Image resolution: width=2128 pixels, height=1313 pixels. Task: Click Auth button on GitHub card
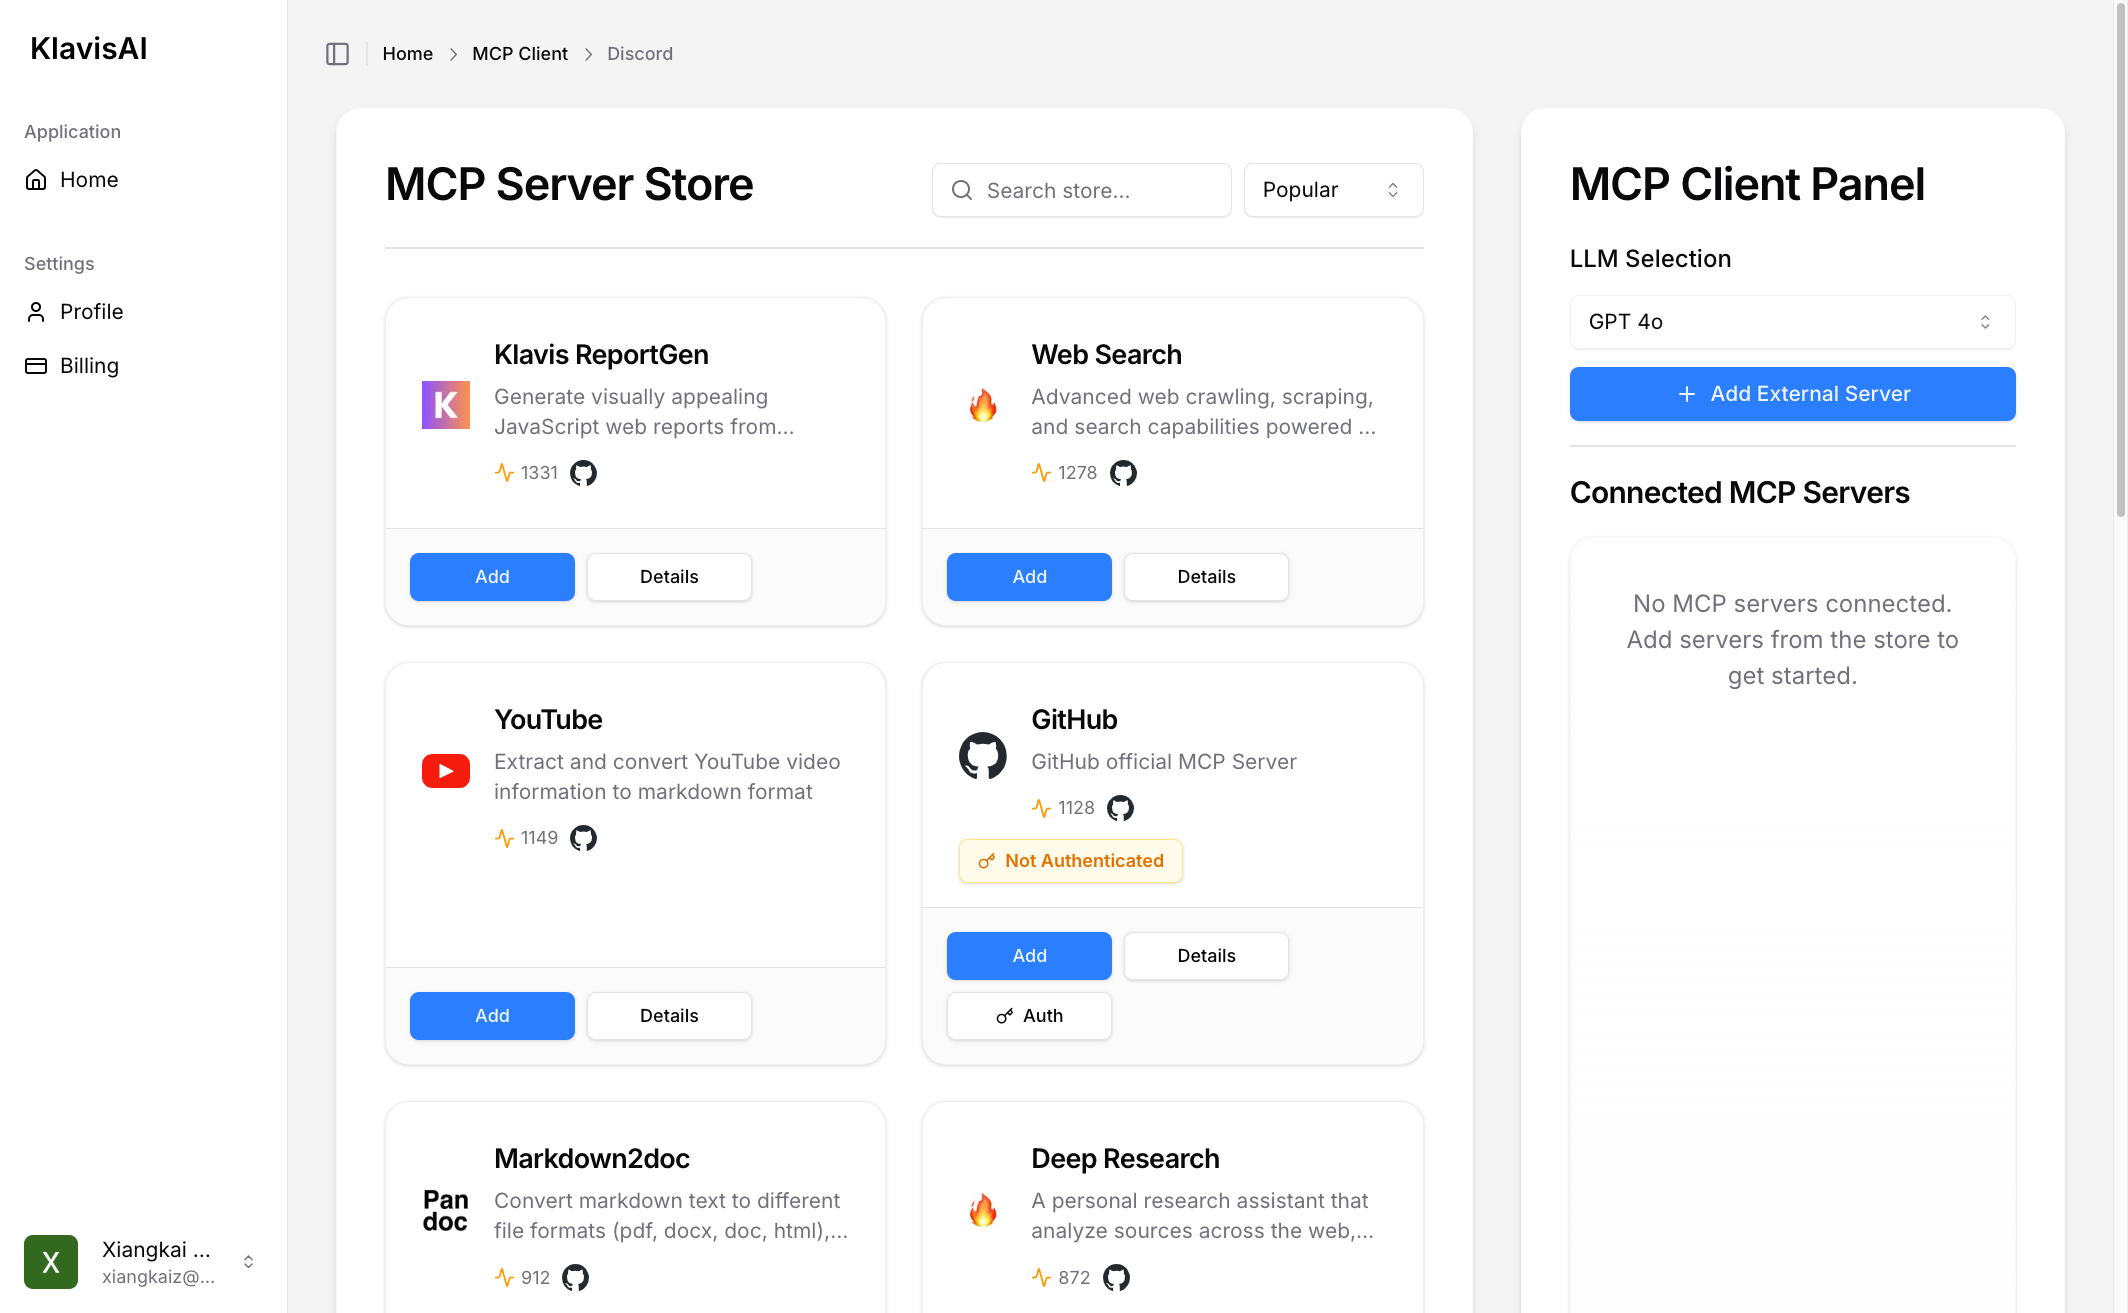[1028, 1016]
